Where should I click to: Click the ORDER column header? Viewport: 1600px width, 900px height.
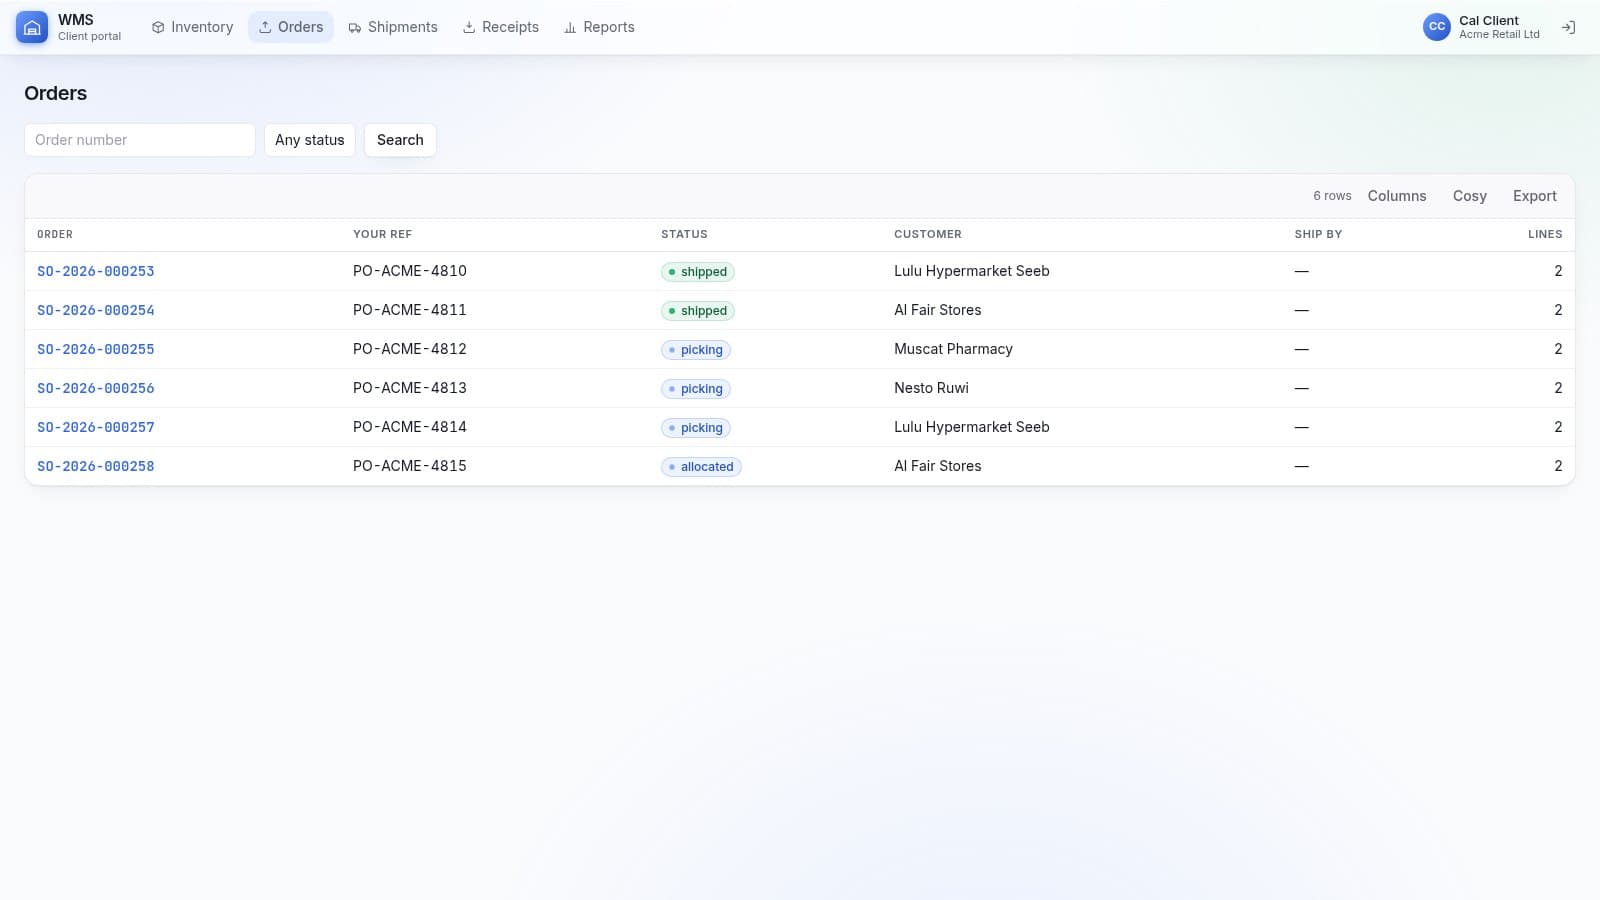(x=55, y=234)
